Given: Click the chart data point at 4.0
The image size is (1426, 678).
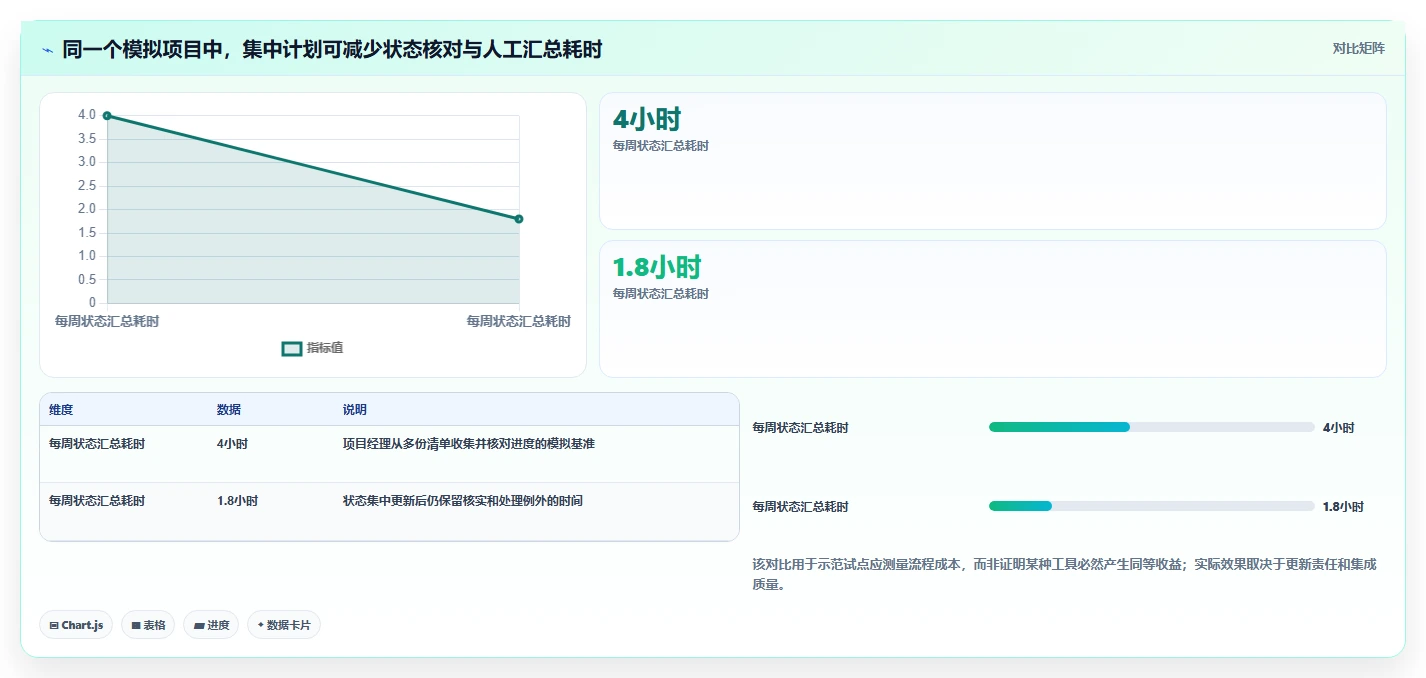Looking at the screenshot, I should click(107, 116).
